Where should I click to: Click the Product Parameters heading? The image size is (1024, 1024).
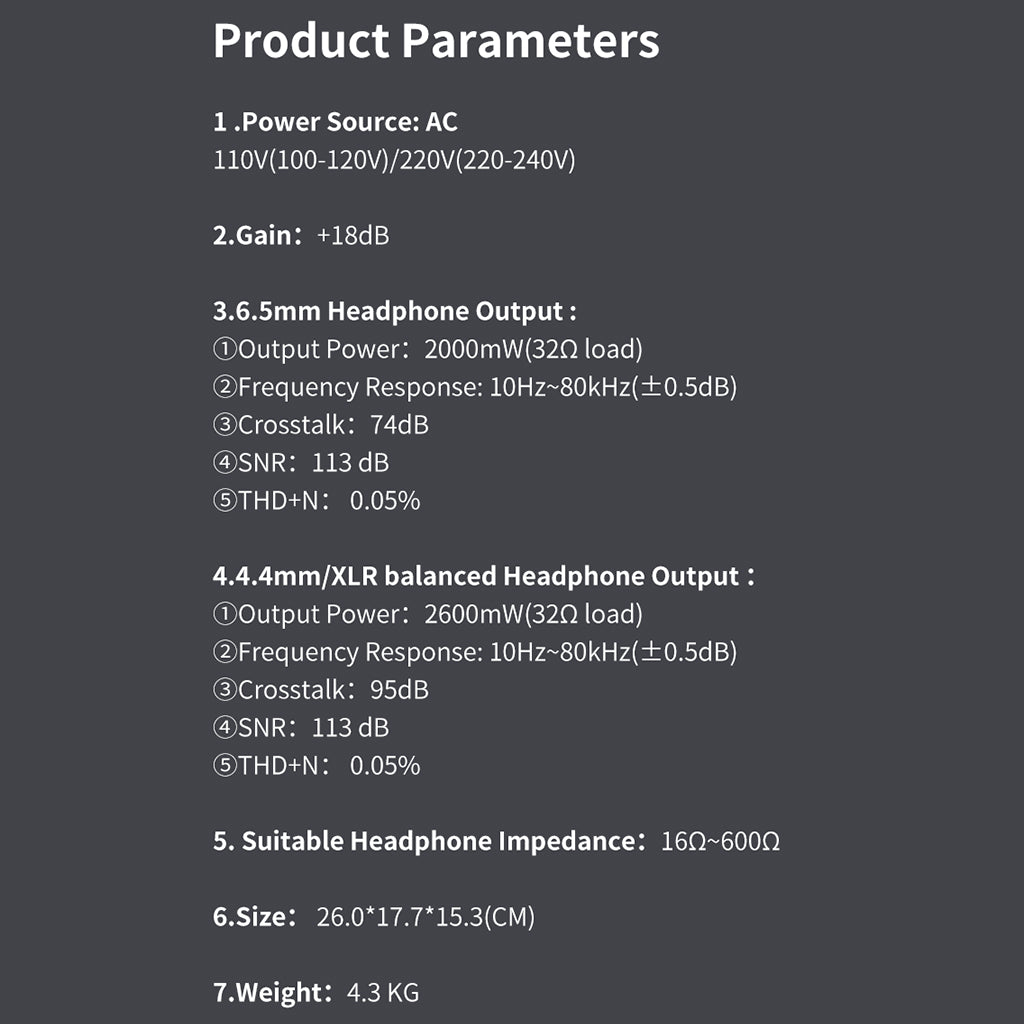tap(436, 41)
